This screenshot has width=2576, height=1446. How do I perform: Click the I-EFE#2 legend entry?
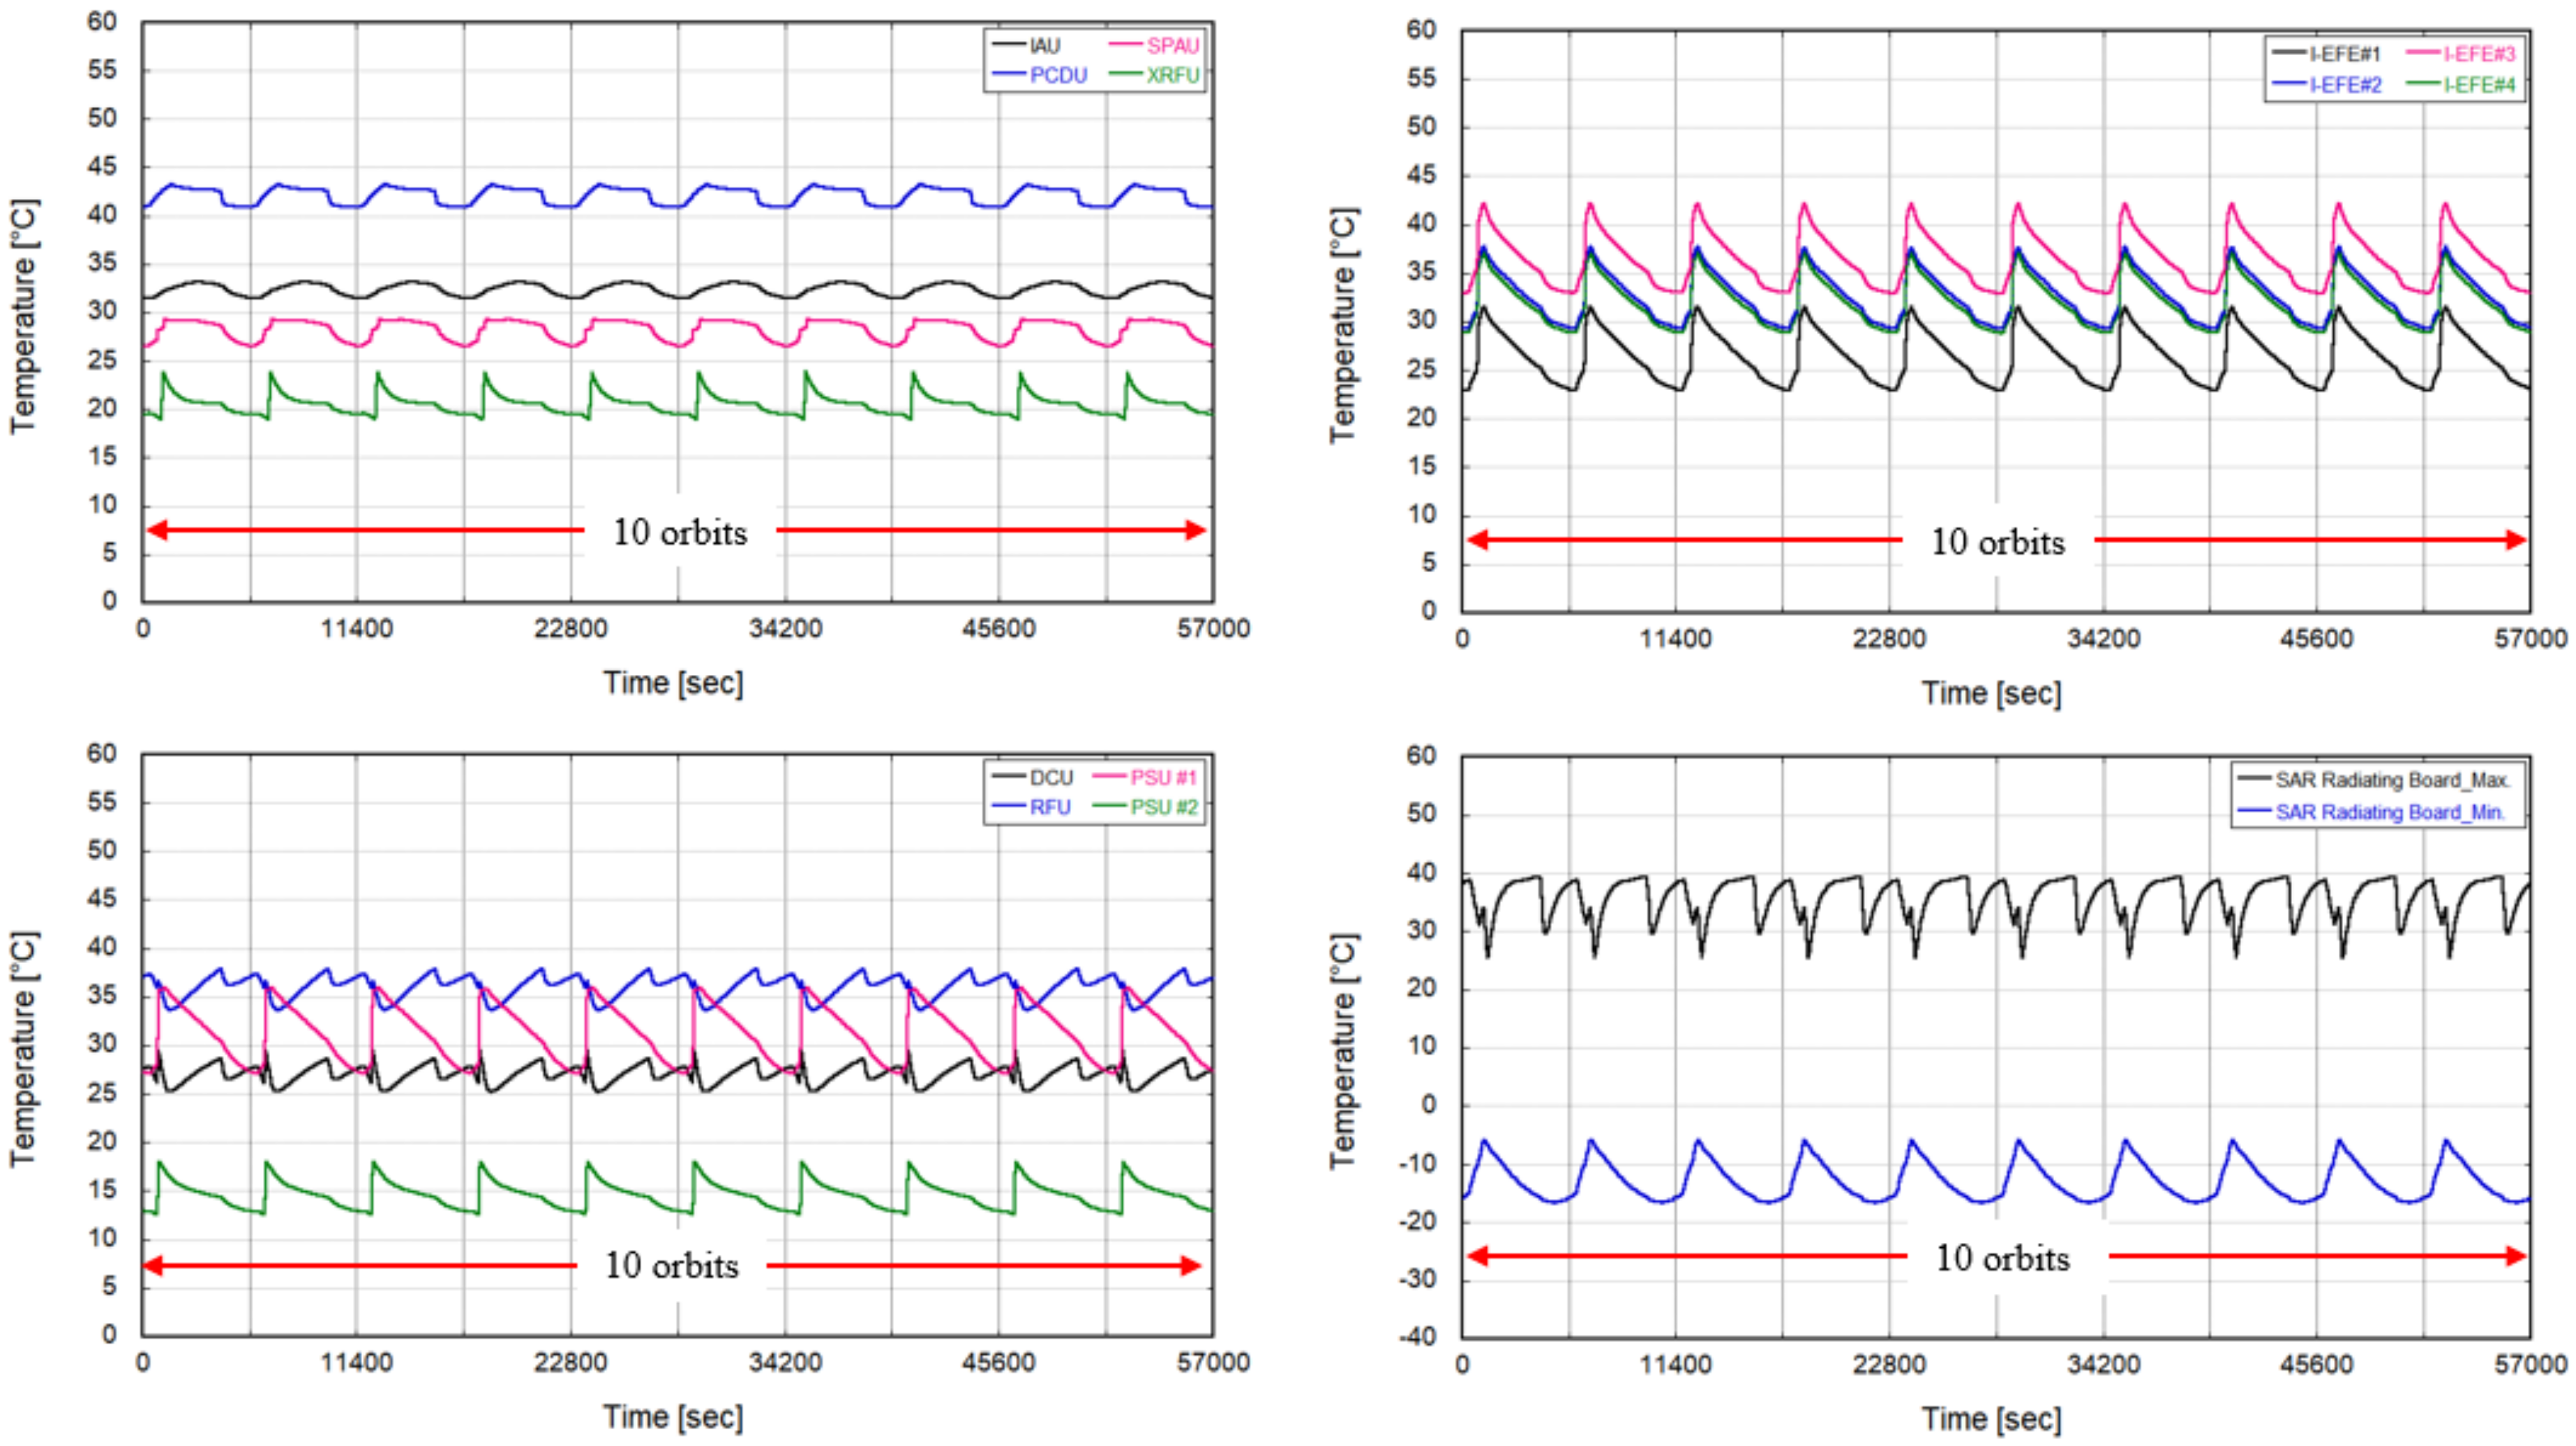pyautogui.click(x=2345, y=85)
